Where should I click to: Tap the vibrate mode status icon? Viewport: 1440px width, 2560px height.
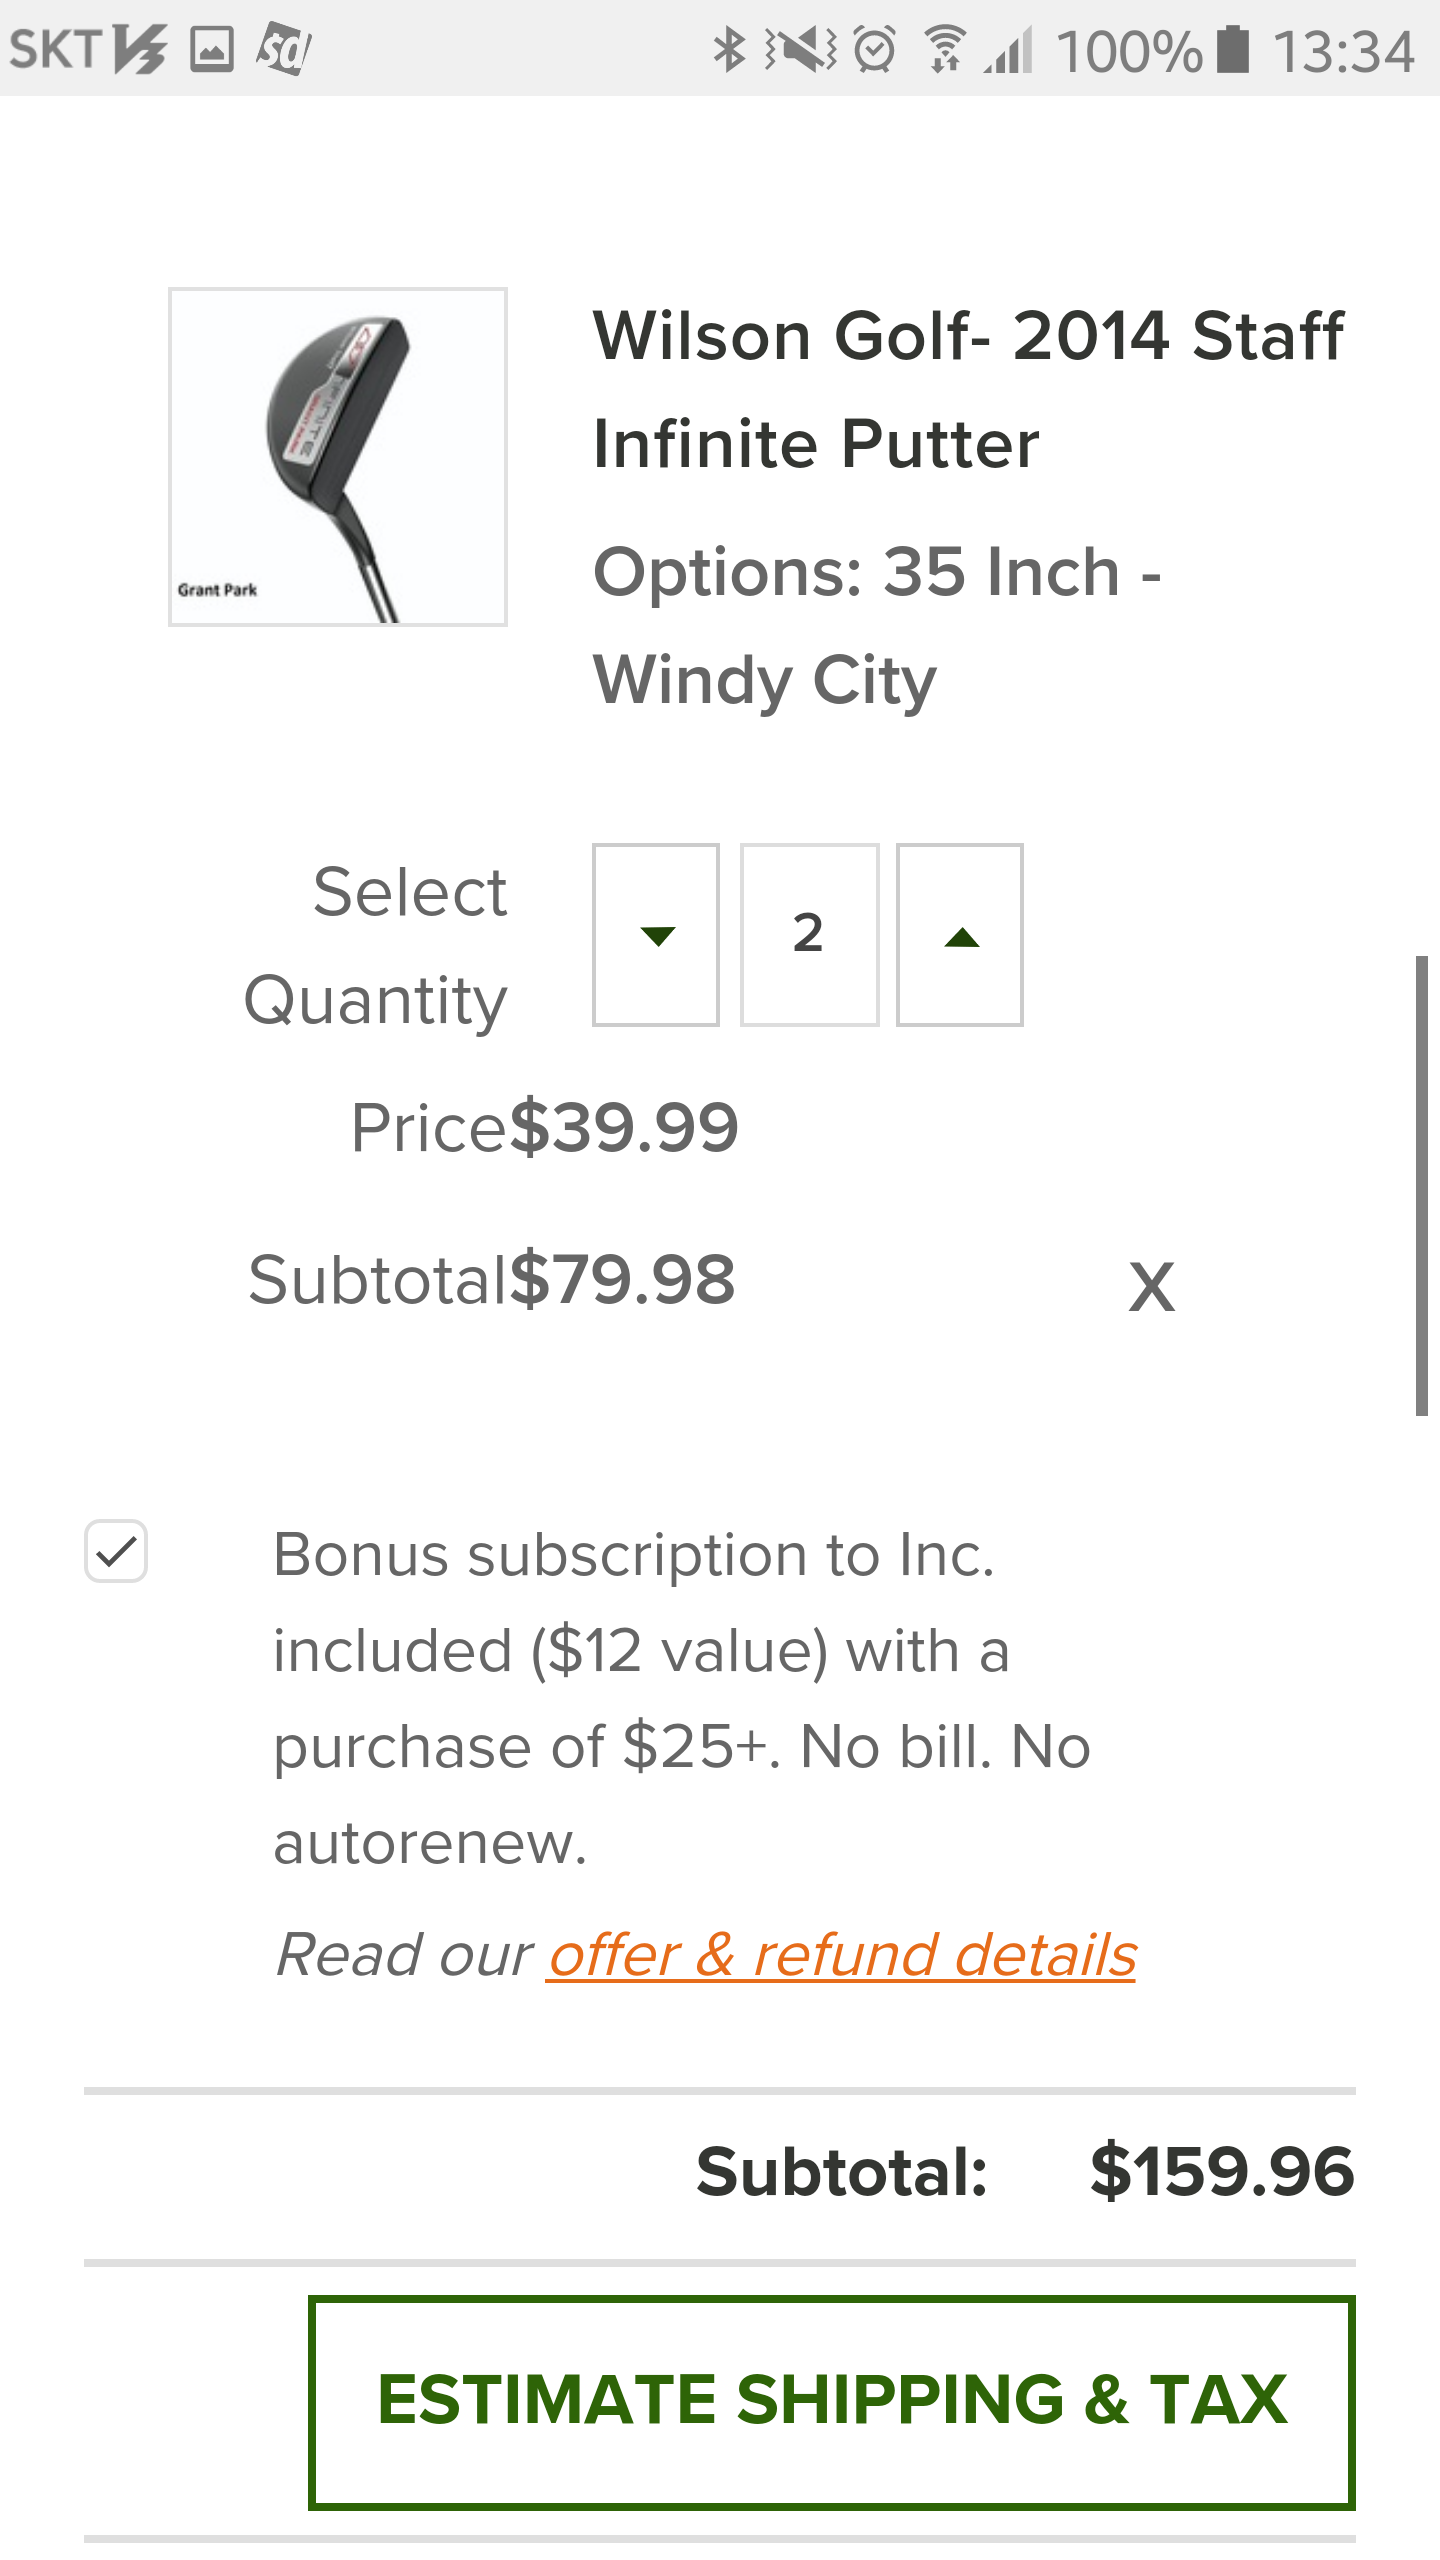click(x=801, y=49)
